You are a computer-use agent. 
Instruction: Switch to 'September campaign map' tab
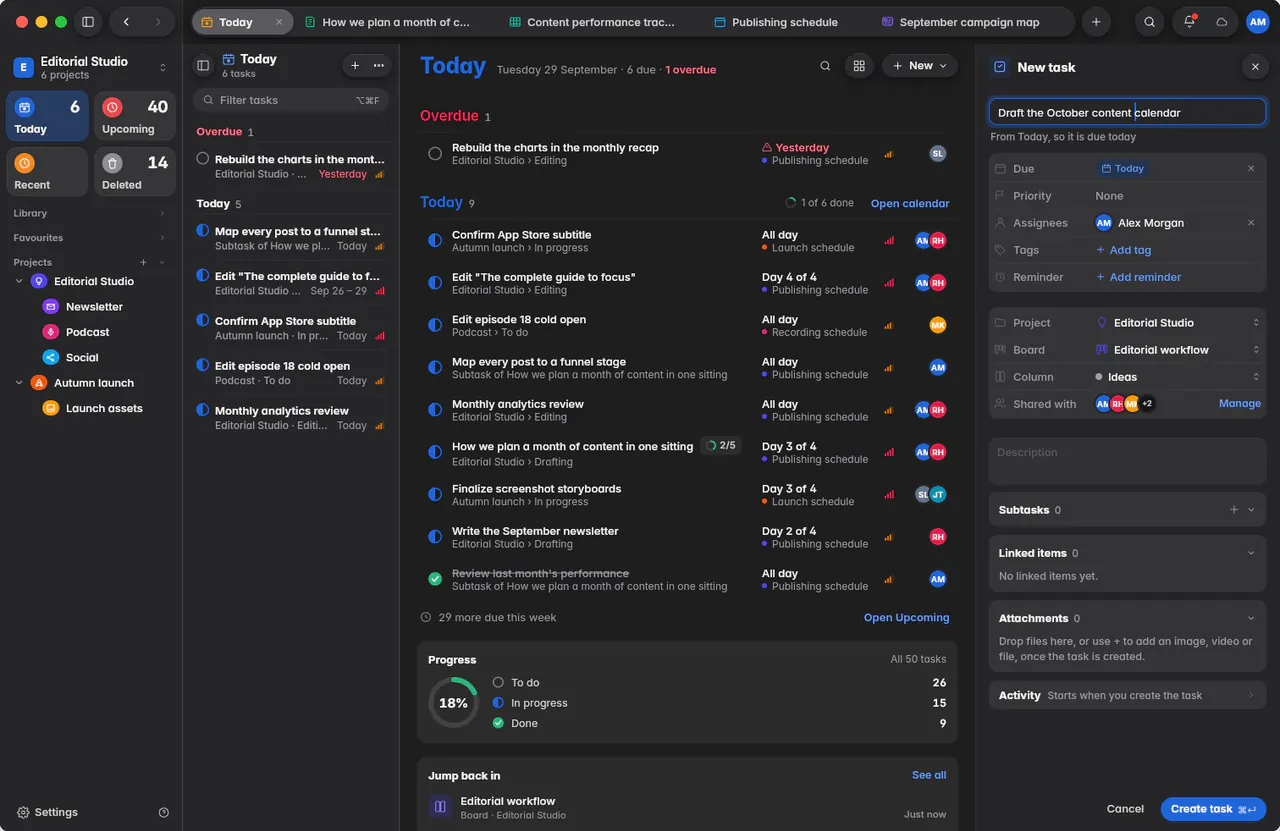(959, 22)
